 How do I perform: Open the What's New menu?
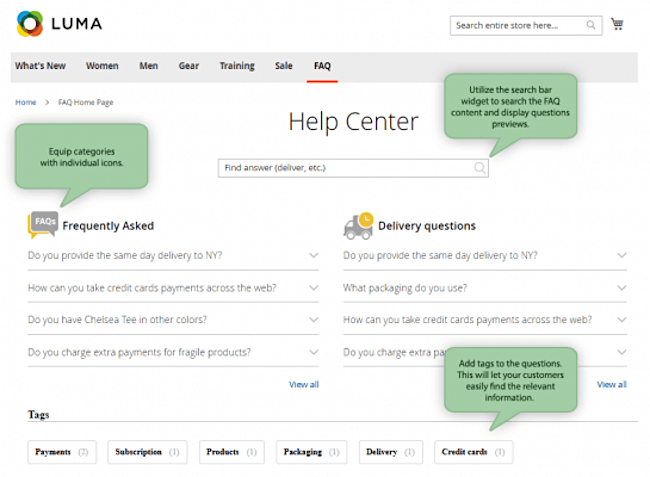click(x=40, y=66)
